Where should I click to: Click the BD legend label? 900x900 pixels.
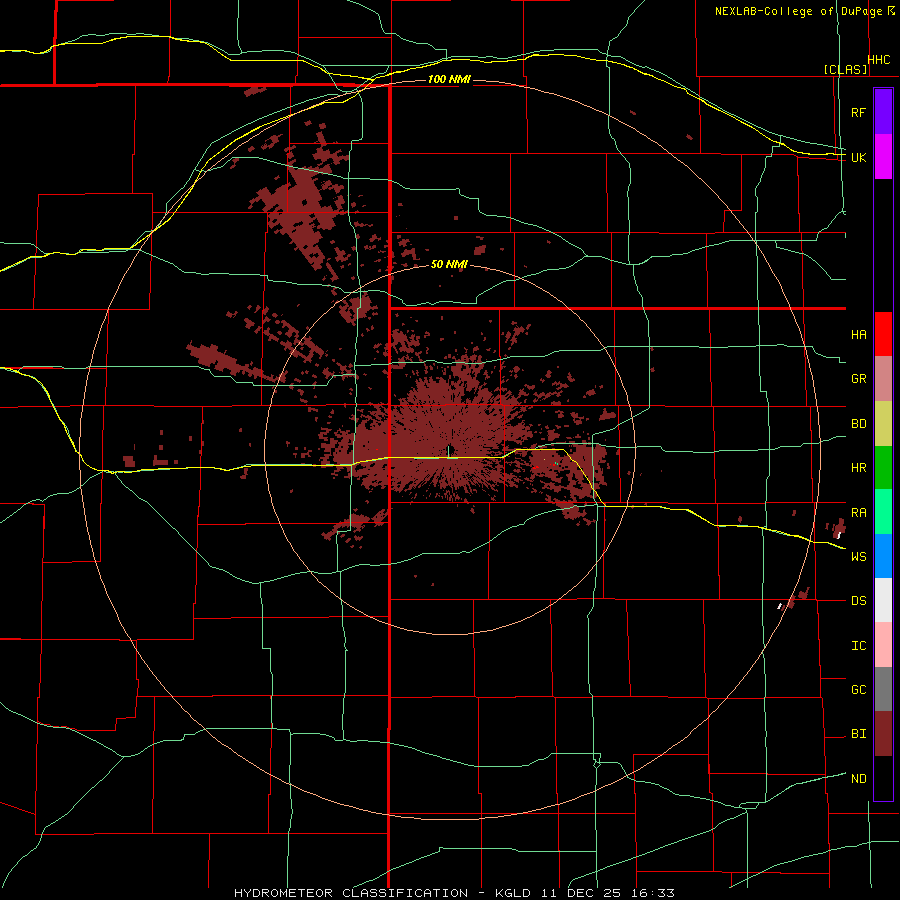coord(858,424)
